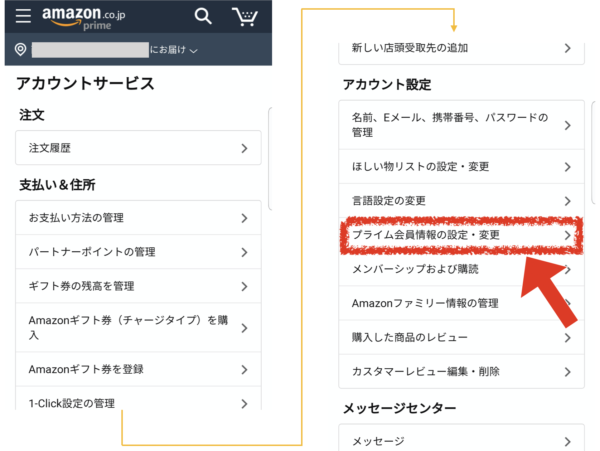Open Amazonギフト券を登録
Viewport: 600px width, 451px height.
[138, 369]
